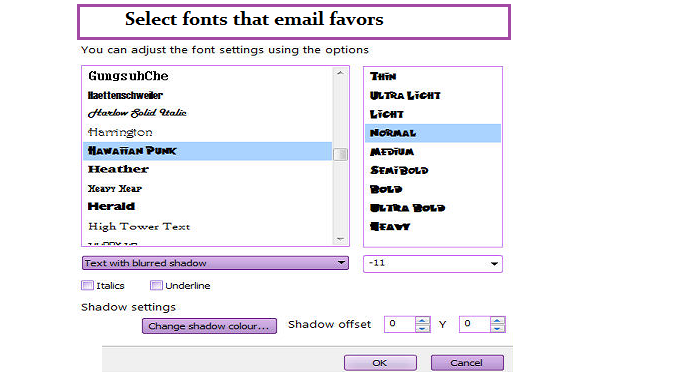Screen dimensions: 691x375
Task: Choose Medium font weight
Action: click(433, 152)
